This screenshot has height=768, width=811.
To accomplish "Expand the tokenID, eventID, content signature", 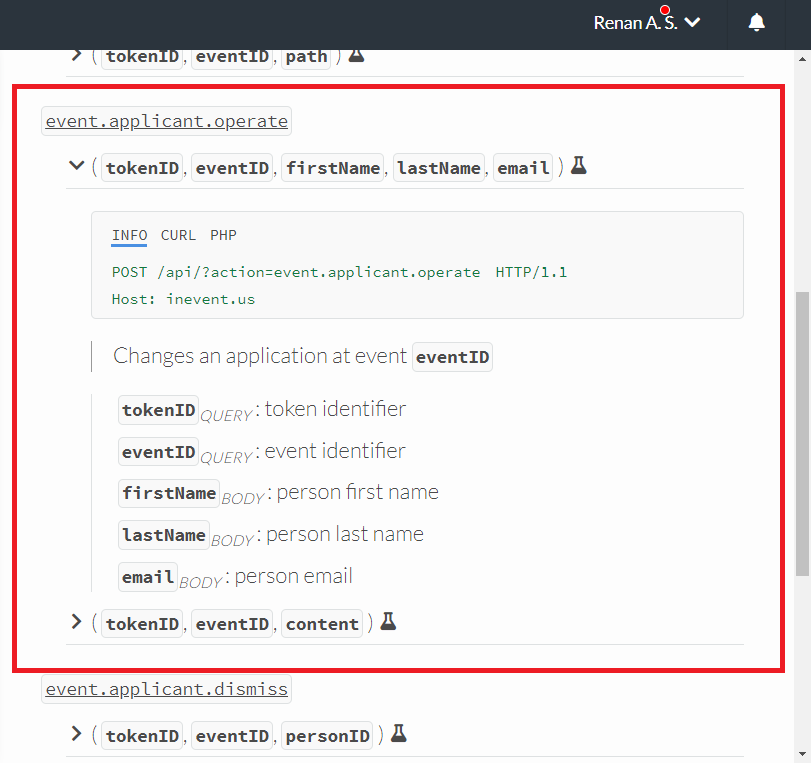I will tap(76, 622).
